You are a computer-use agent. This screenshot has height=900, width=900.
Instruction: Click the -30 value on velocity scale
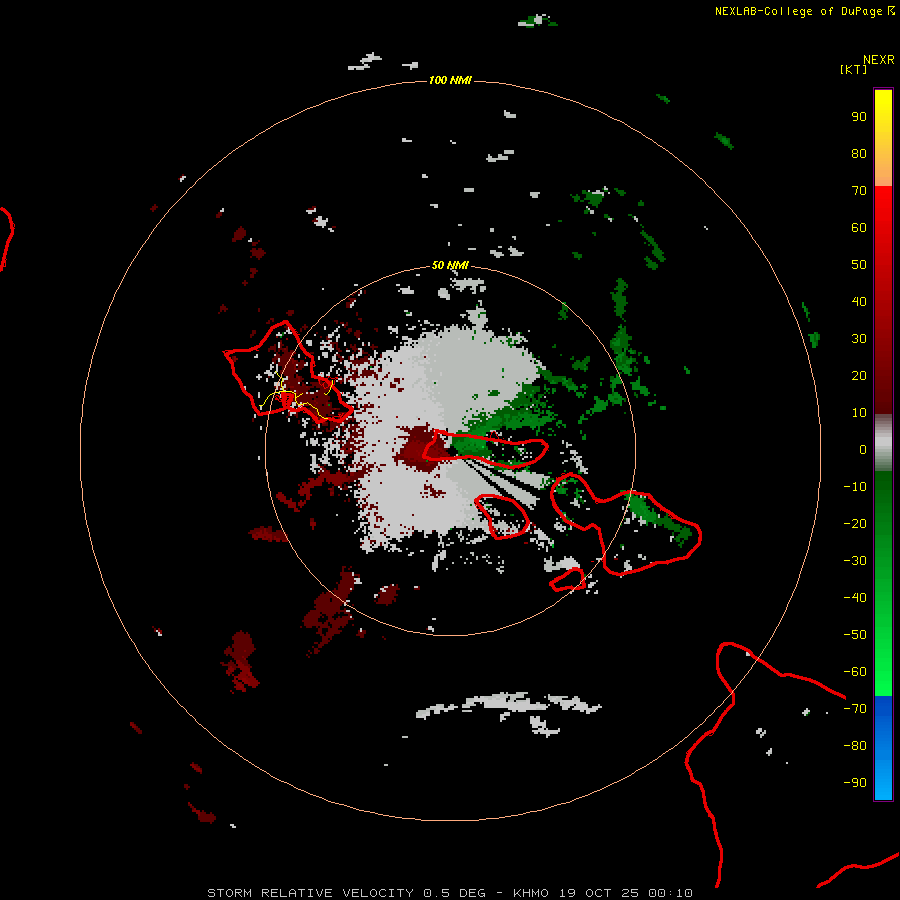pyautogui.click(x=855, y=561)
